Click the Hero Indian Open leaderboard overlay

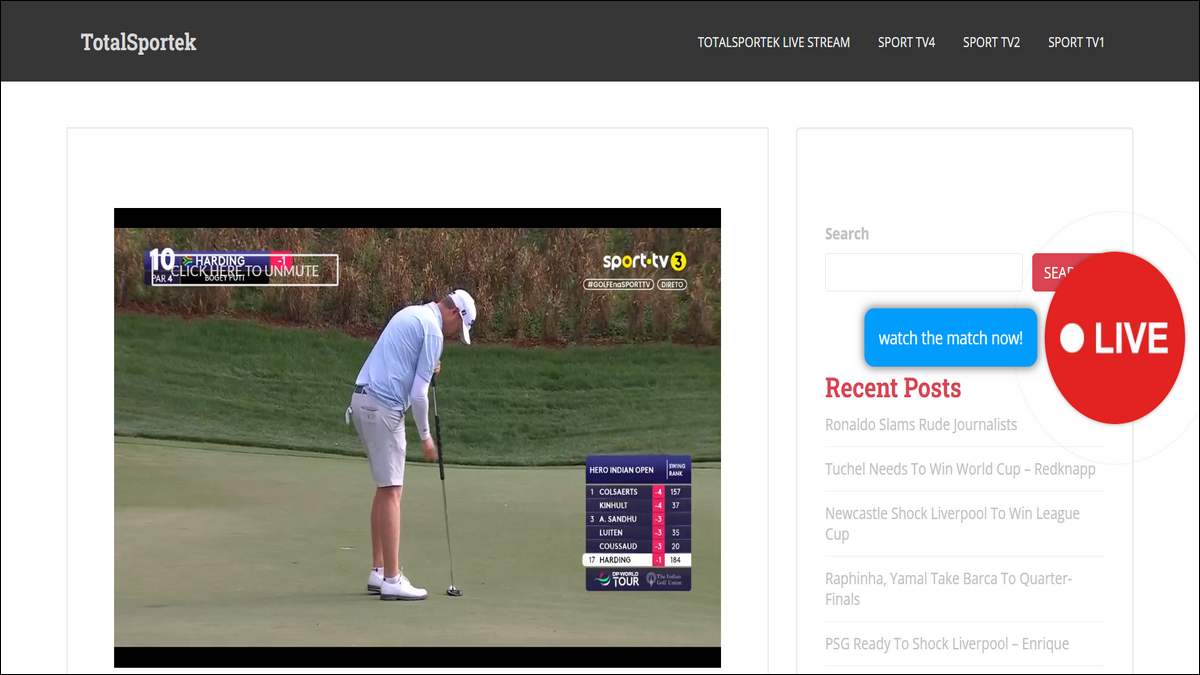click(x=638, y=523)
